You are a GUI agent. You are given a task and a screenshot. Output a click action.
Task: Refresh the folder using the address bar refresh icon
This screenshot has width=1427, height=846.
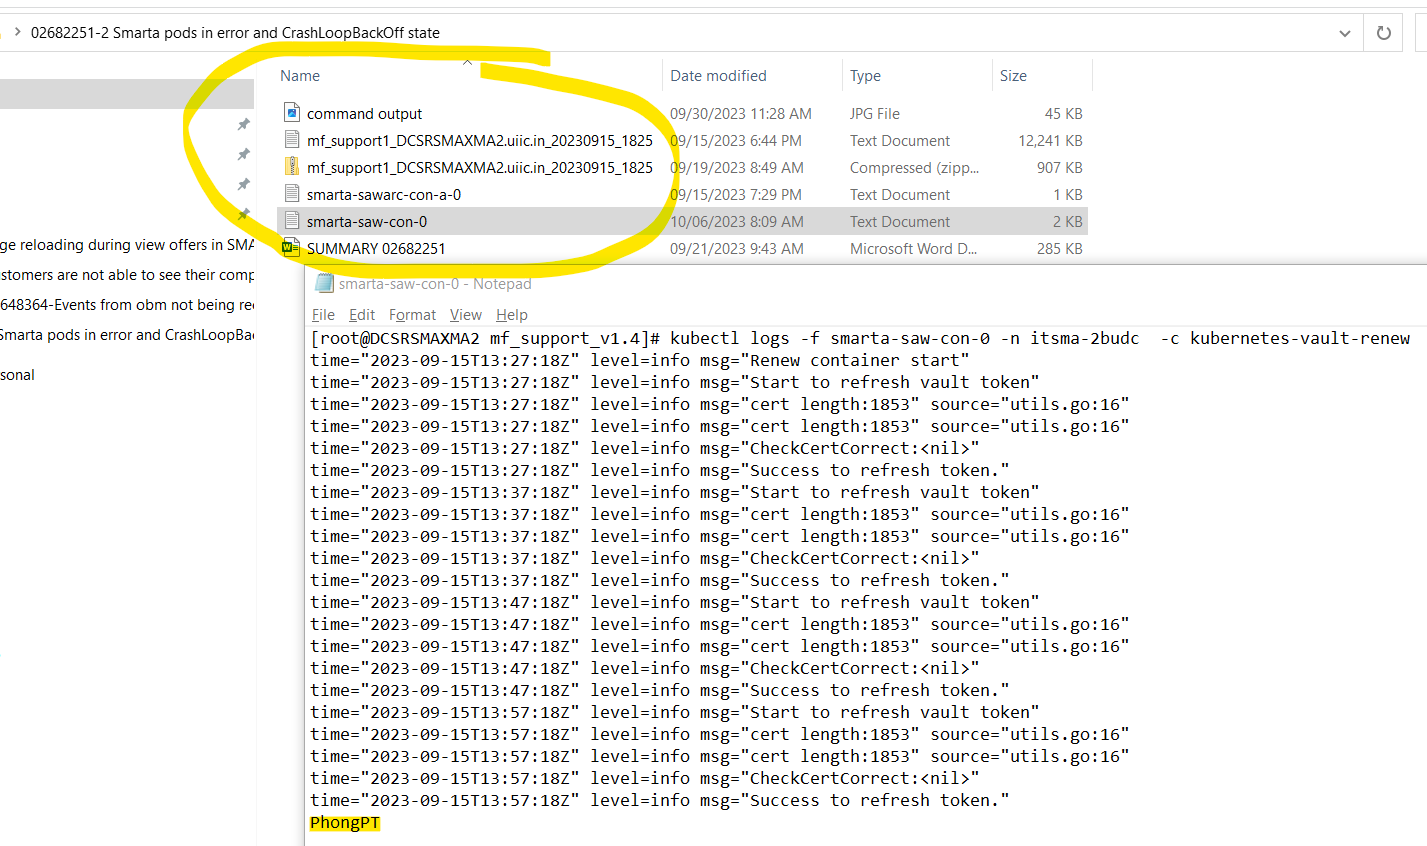(x=1384, y=33)
